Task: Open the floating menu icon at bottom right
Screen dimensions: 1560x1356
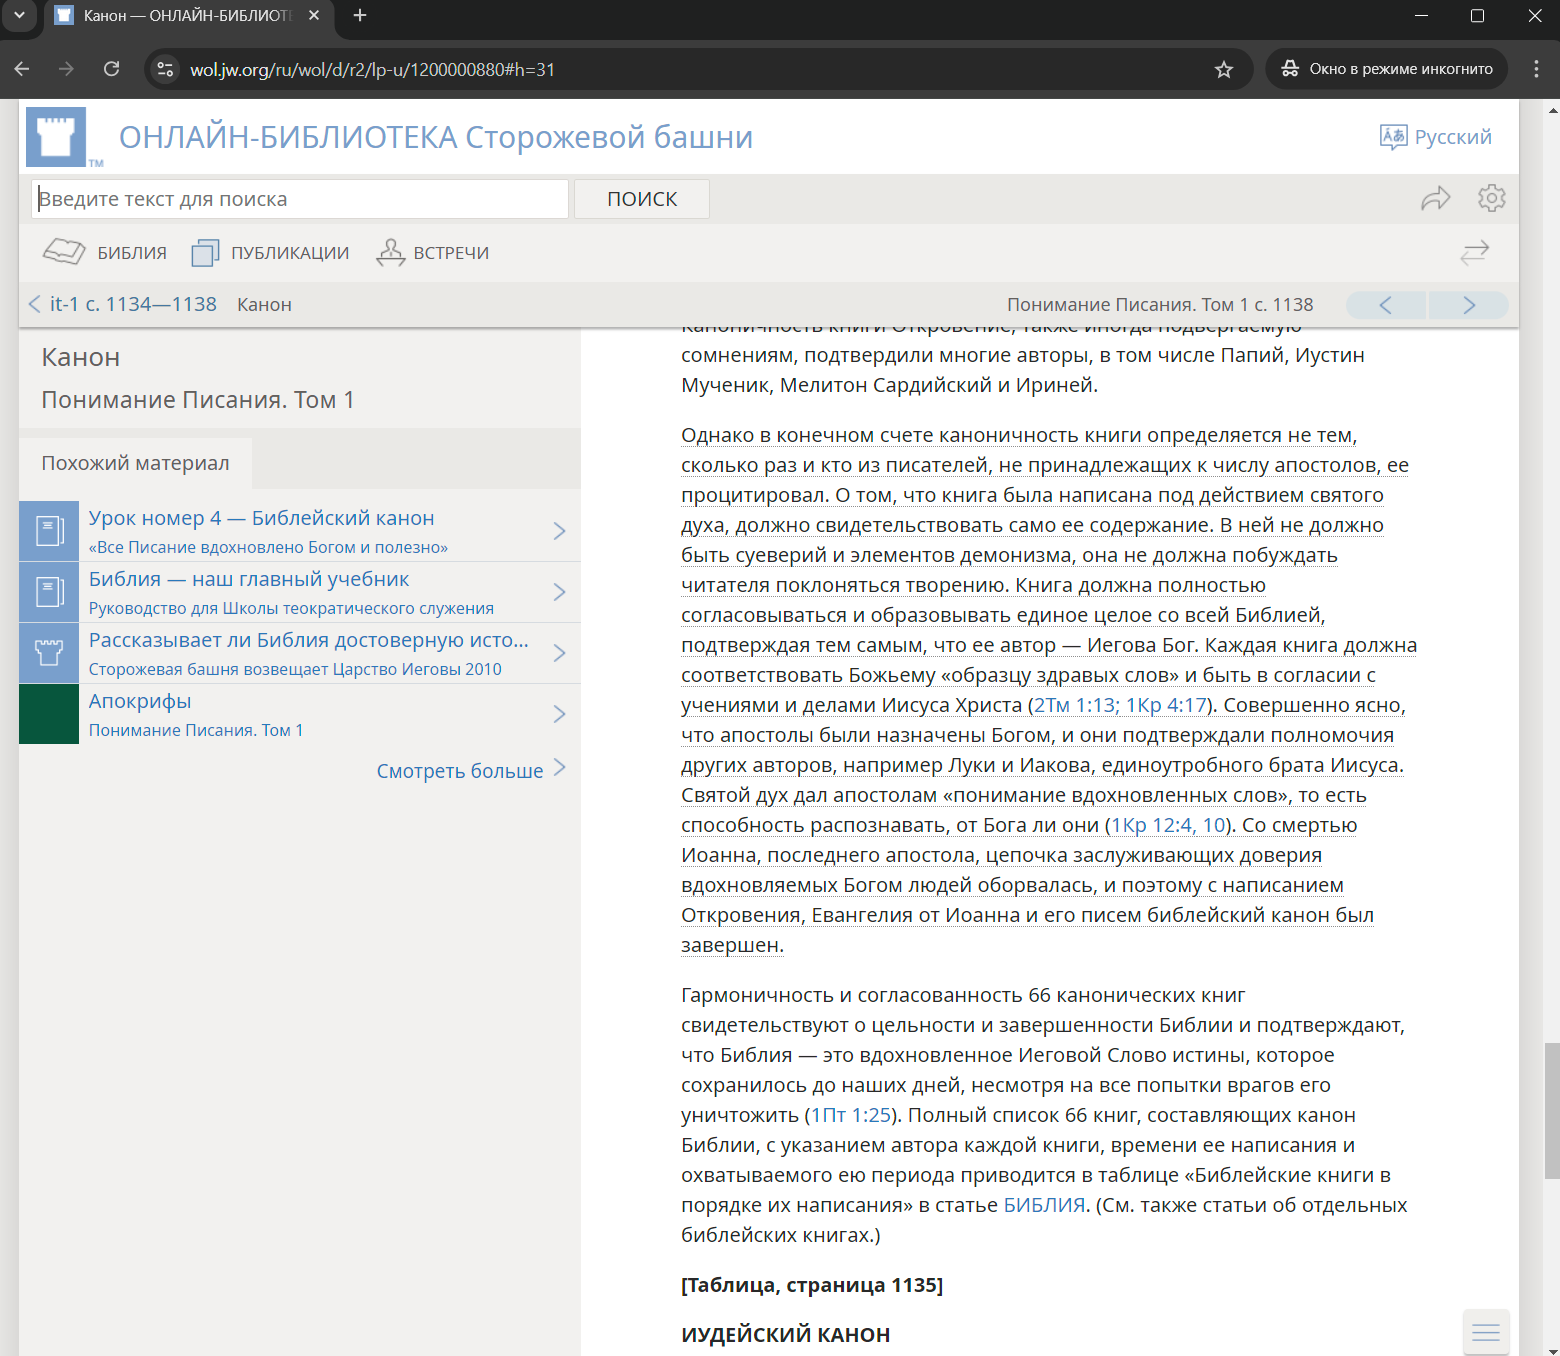Action: pyautogui.click(x=1486, y=1332)
